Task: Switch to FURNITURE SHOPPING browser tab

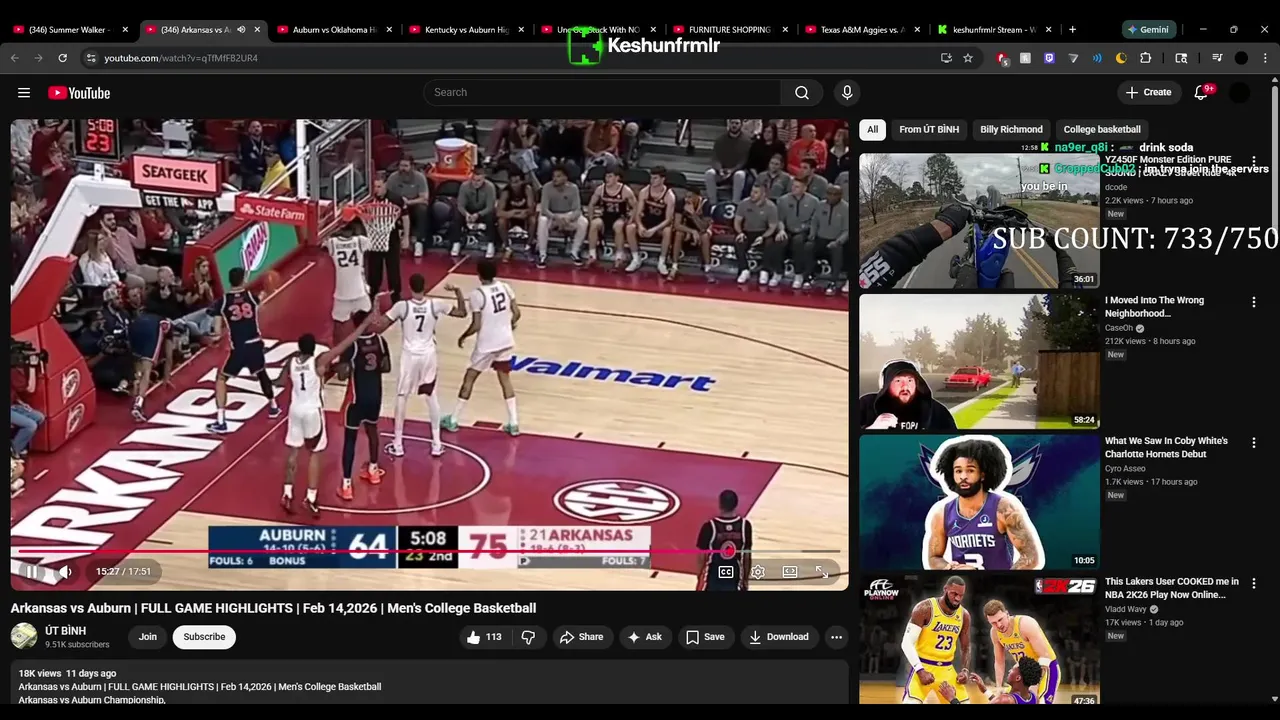Action: click(729, 30)
